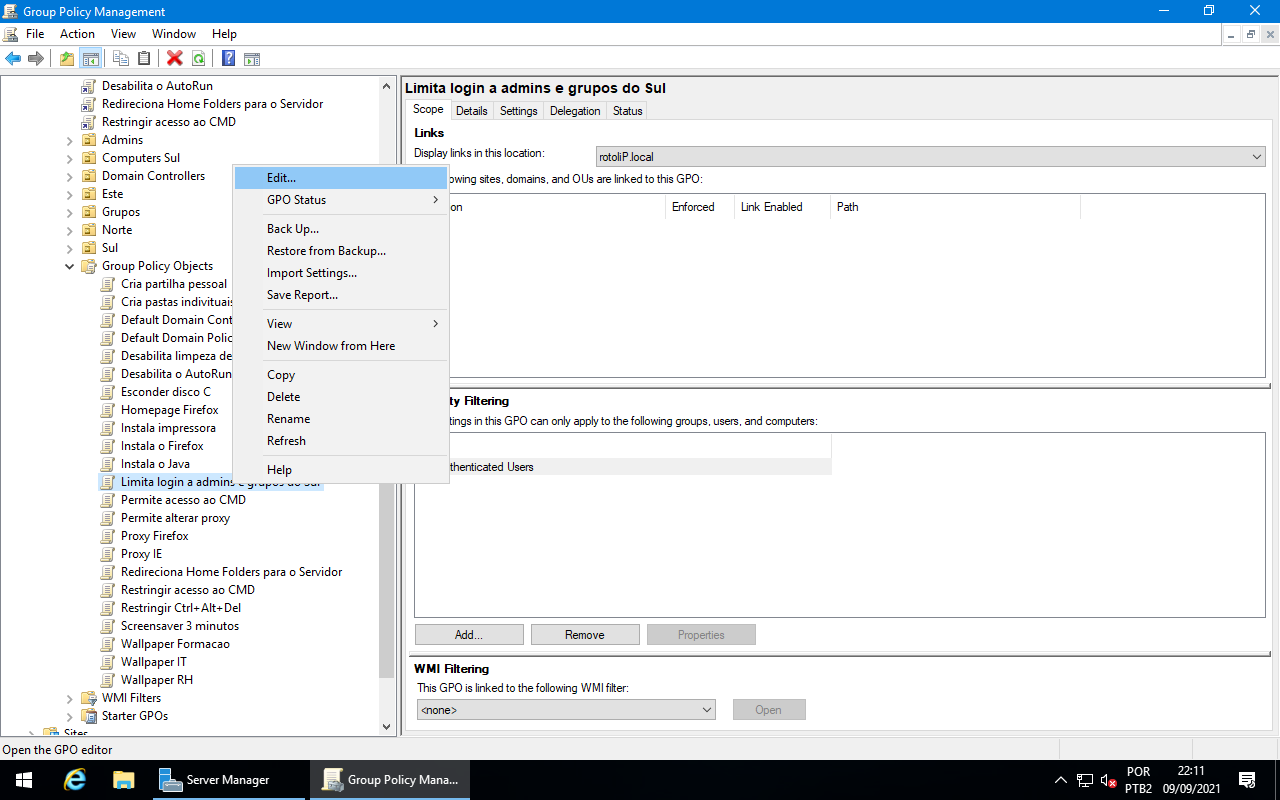
Task: Select the Wallpaper RH policy object
Action: pyautogui.click(x=156, y=680)
